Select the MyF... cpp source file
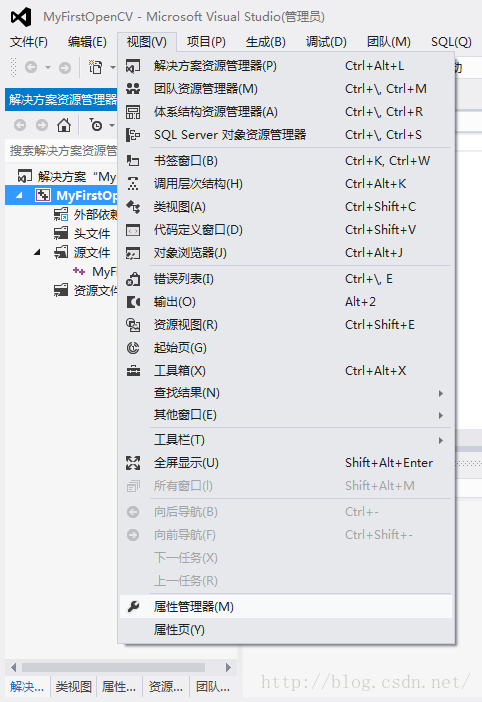 click(94, 271)
